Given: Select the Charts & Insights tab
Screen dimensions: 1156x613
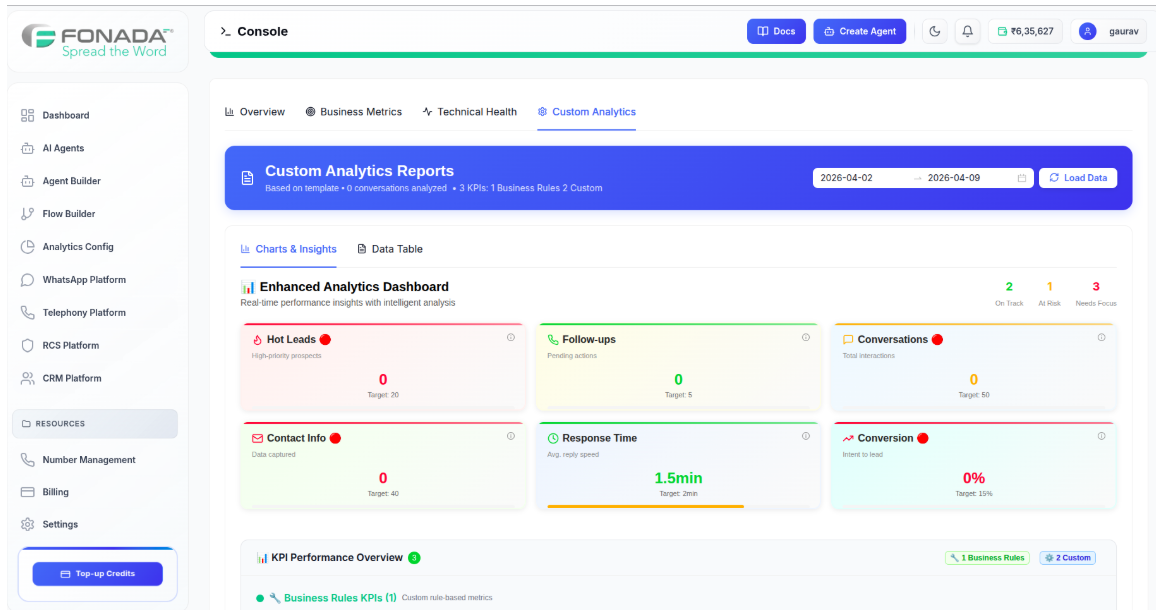Looking at the screenshot, I should pyautogui.click(x=288, y=249).
